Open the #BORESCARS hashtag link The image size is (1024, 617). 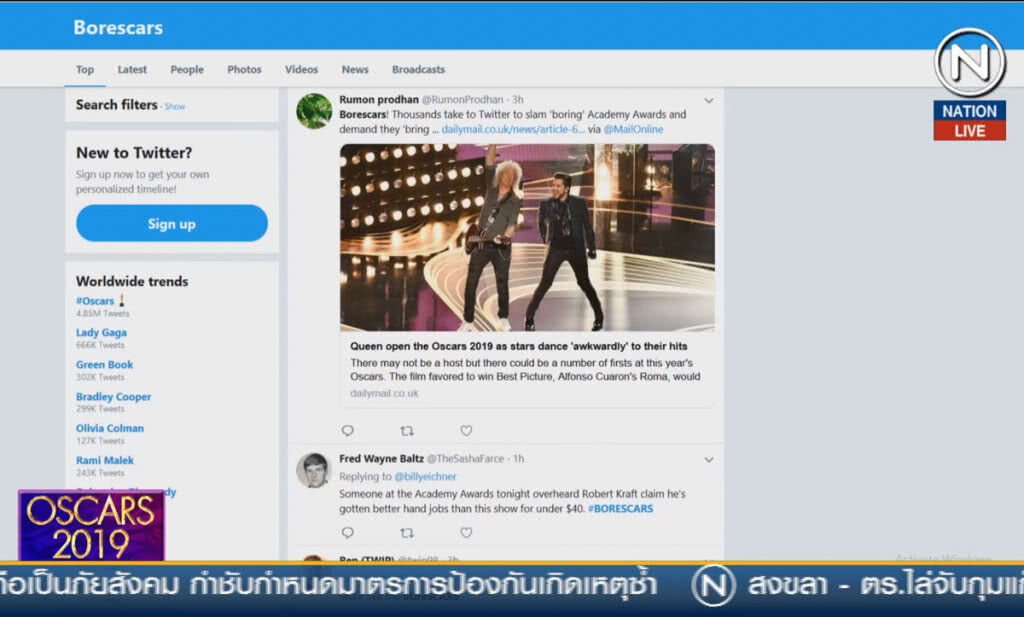pyautogui.click(x=620, y=509)
